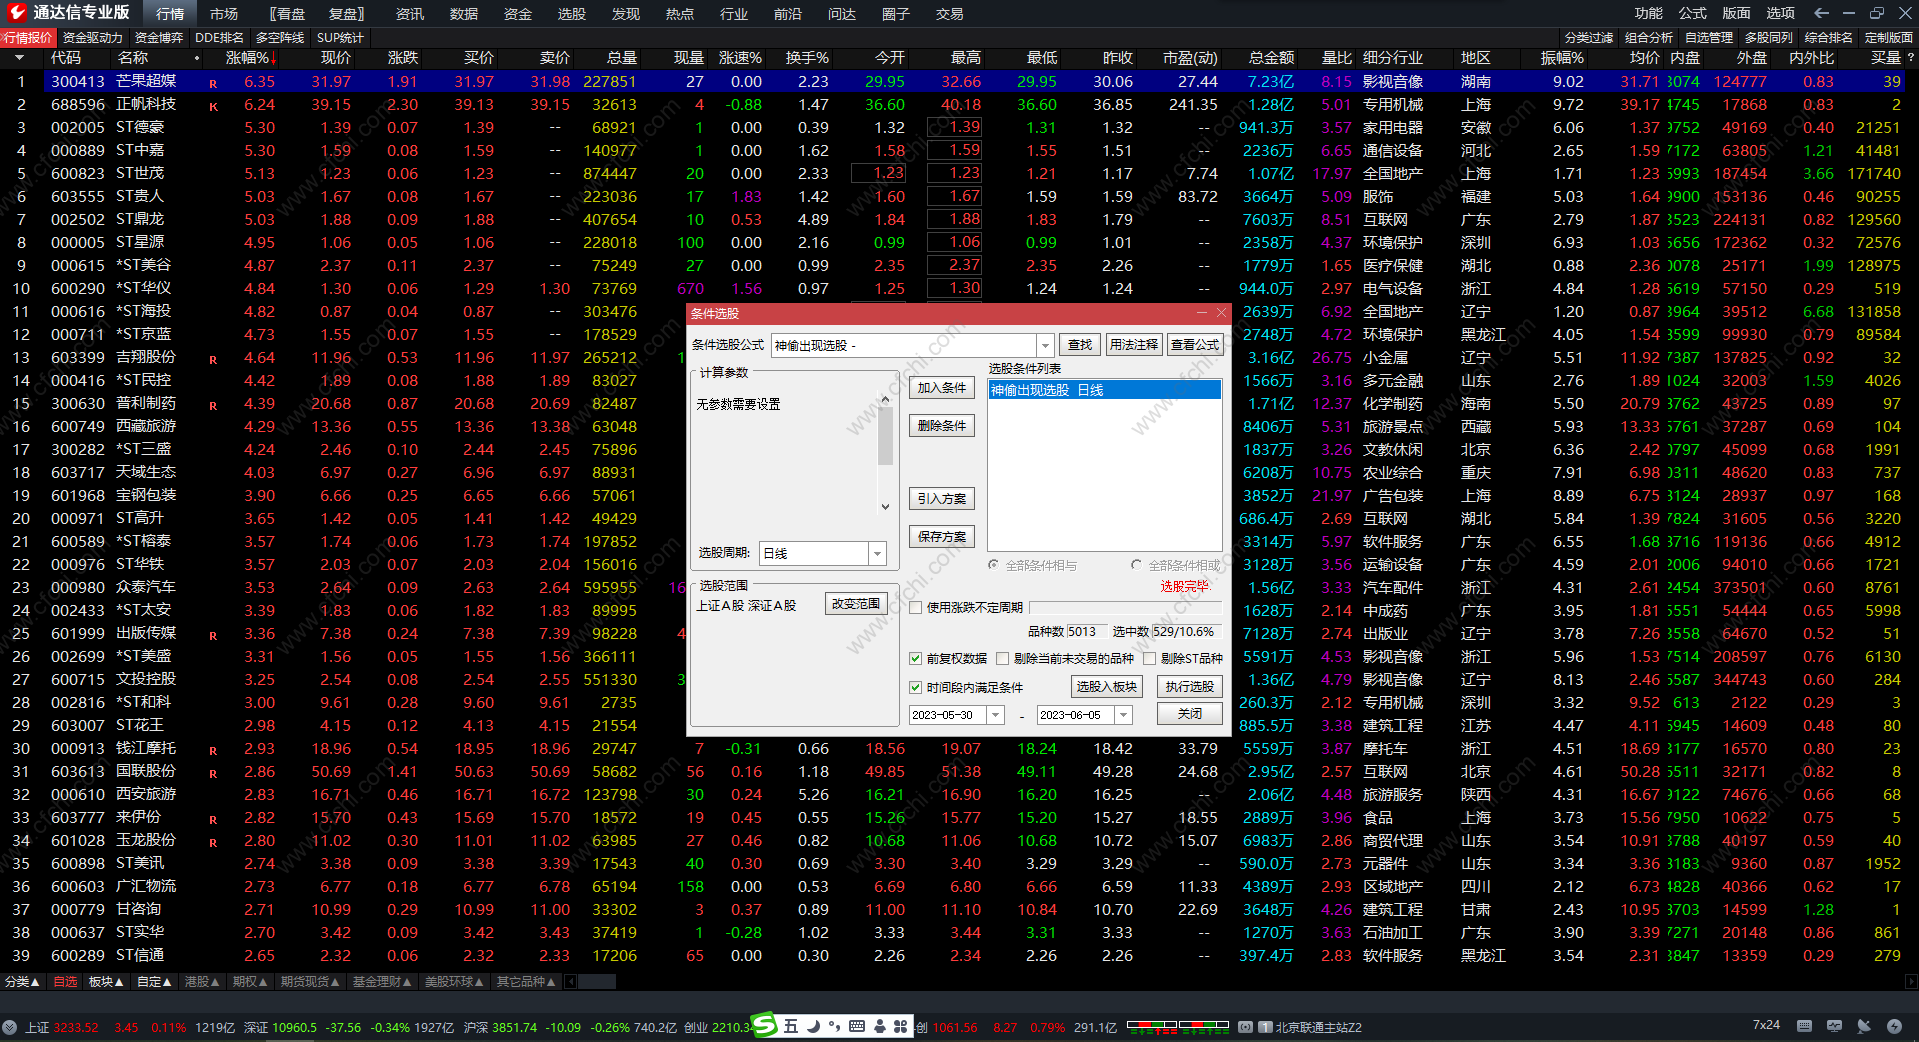Open the 选股周期 dropdown
1919x1042 pixels.
pos(877,553)
